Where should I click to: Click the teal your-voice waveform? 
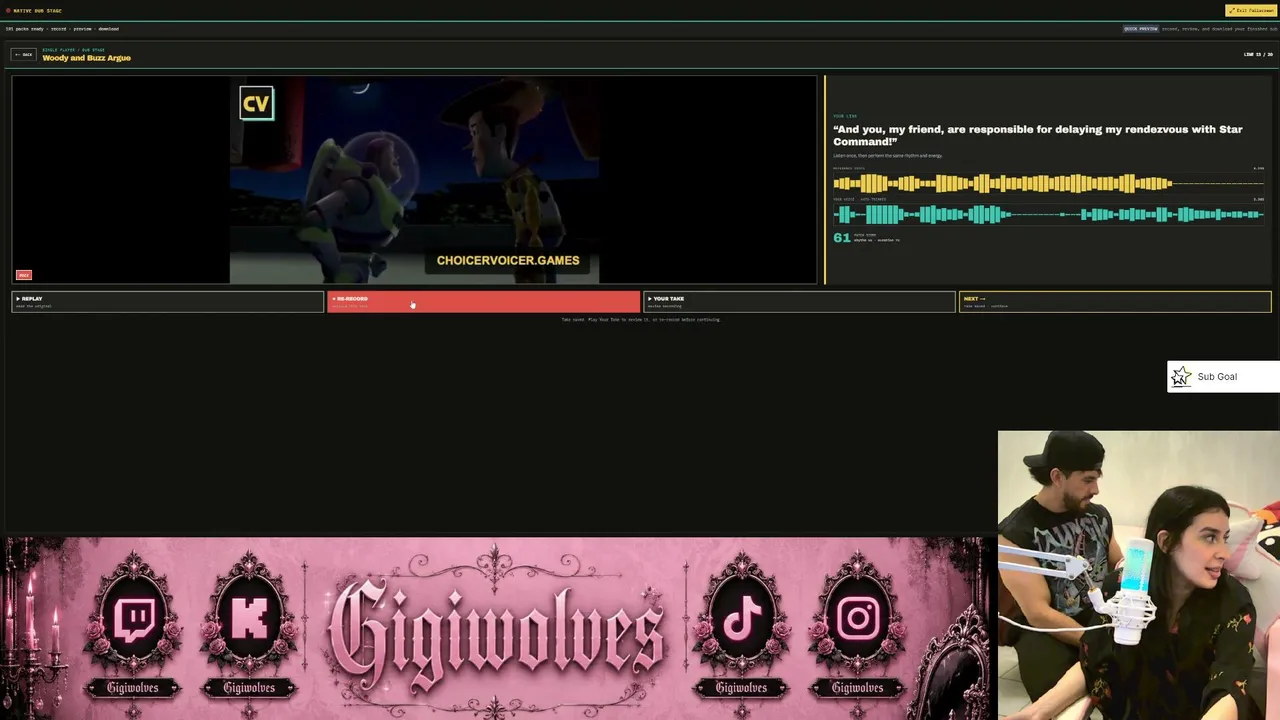tap(1048, 214)
